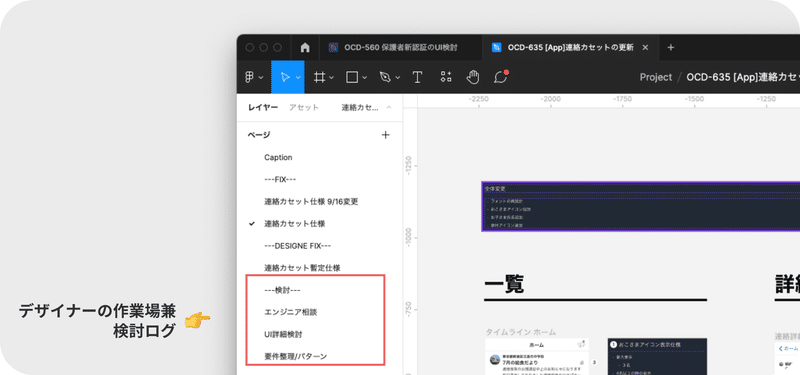This screenshot has height=375, width=800.
Task: Switch to OCD-635 [App]連絡カセットの更新 tab
Action: pyautogui.click(x=570, y=47)
